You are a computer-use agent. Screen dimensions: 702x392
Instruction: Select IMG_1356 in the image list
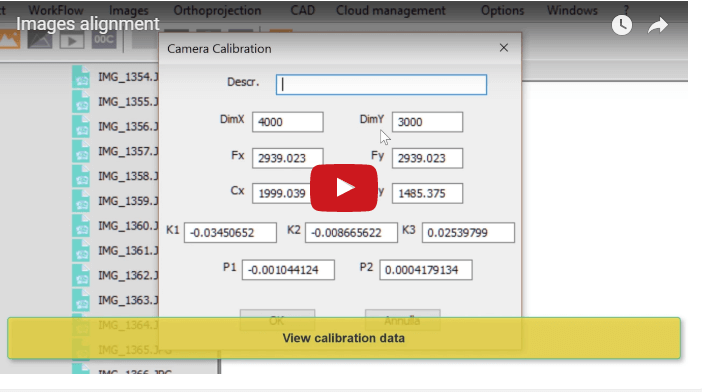pos(115,127)
